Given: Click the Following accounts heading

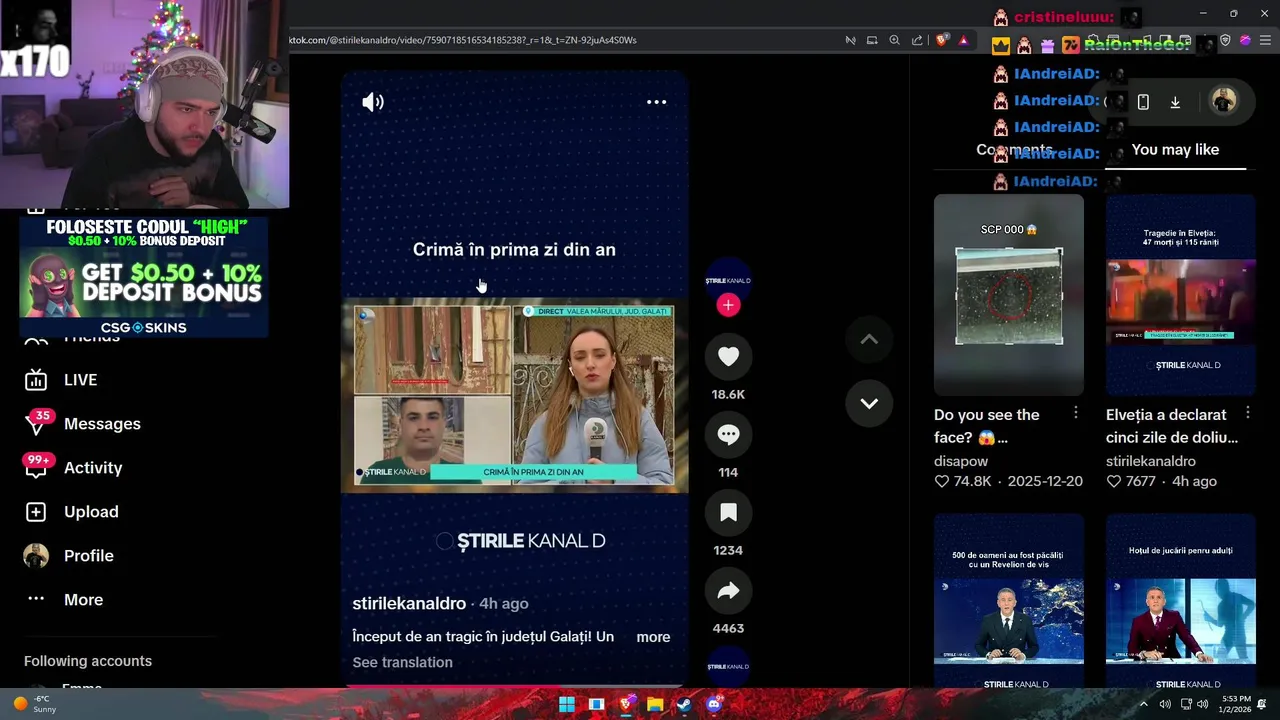Looking at the screenshot, I should 88,661.
